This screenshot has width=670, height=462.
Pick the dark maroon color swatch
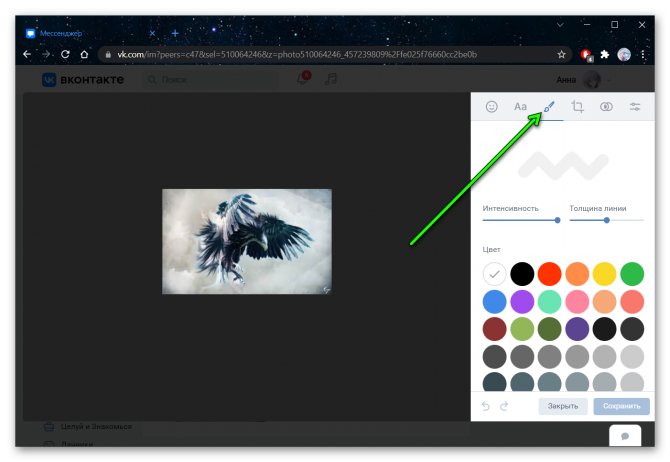click(494, 329)
